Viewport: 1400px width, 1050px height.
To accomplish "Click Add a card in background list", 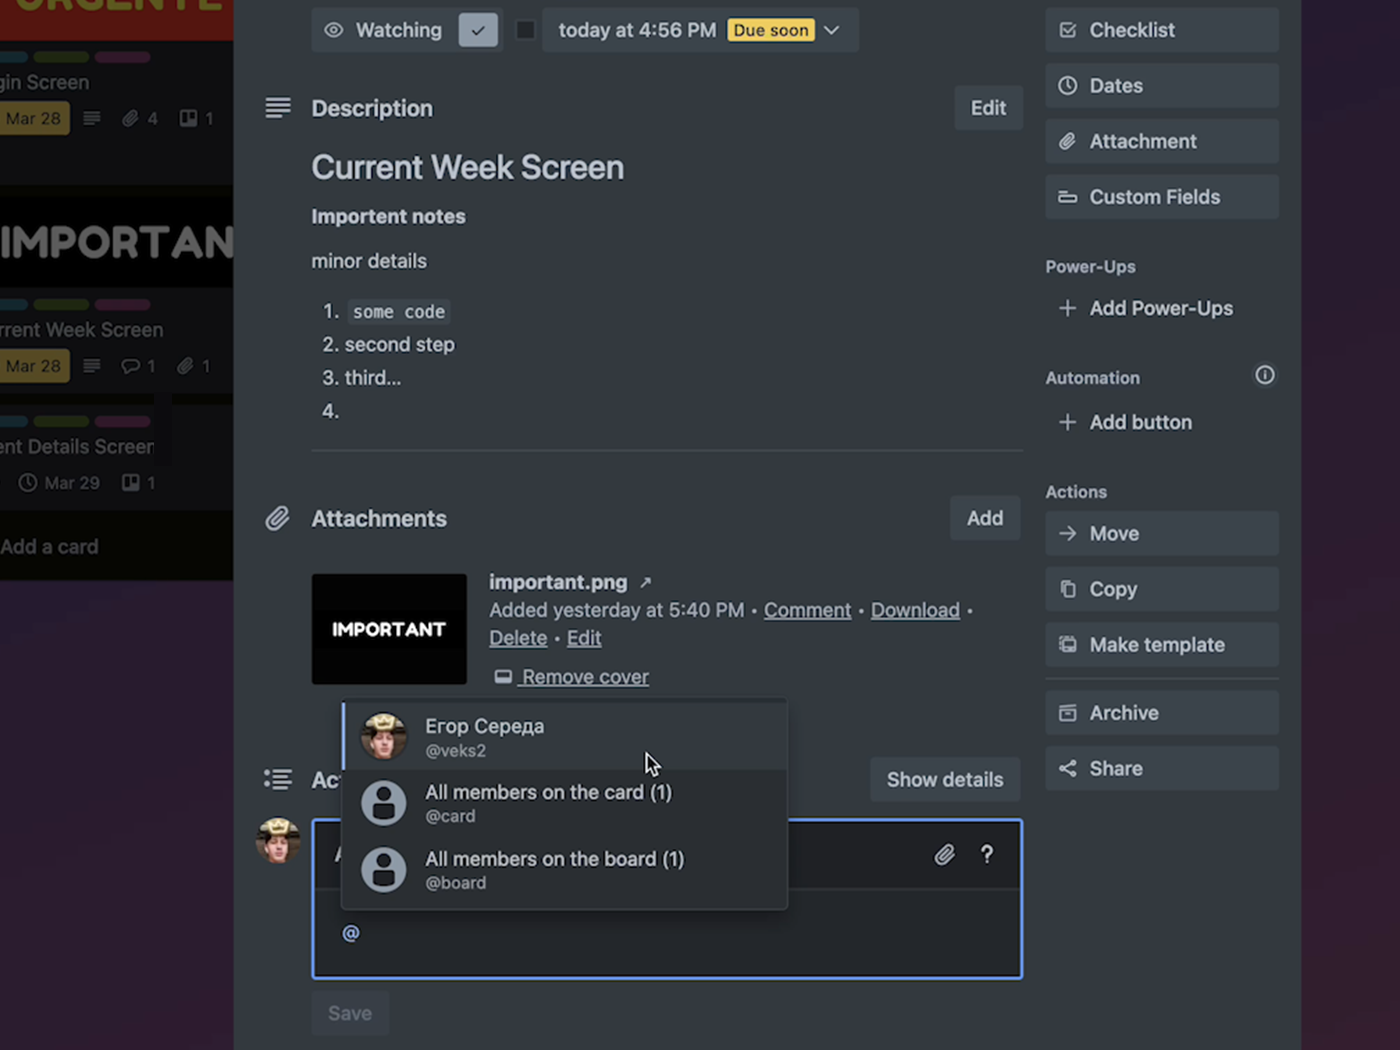I will point(50,547).
